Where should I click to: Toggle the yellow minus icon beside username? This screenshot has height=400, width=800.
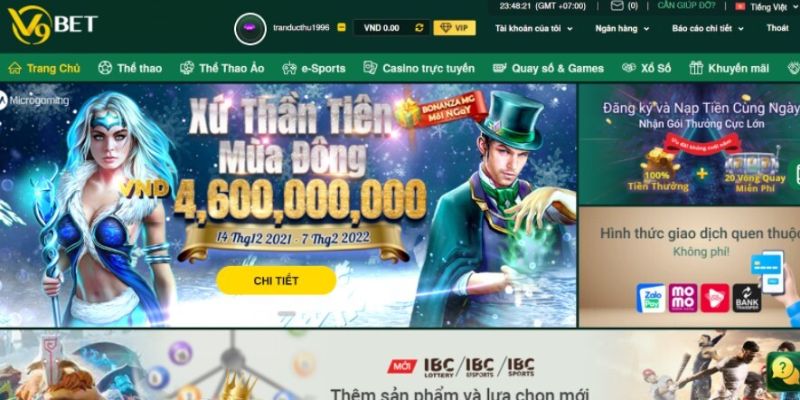pos(341,28)
